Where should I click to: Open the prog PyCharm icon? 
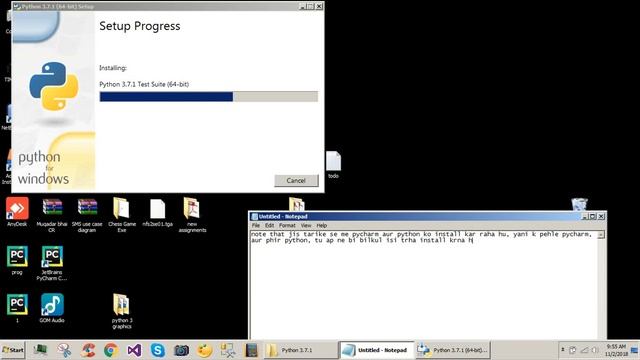click(x=17, y=260)
